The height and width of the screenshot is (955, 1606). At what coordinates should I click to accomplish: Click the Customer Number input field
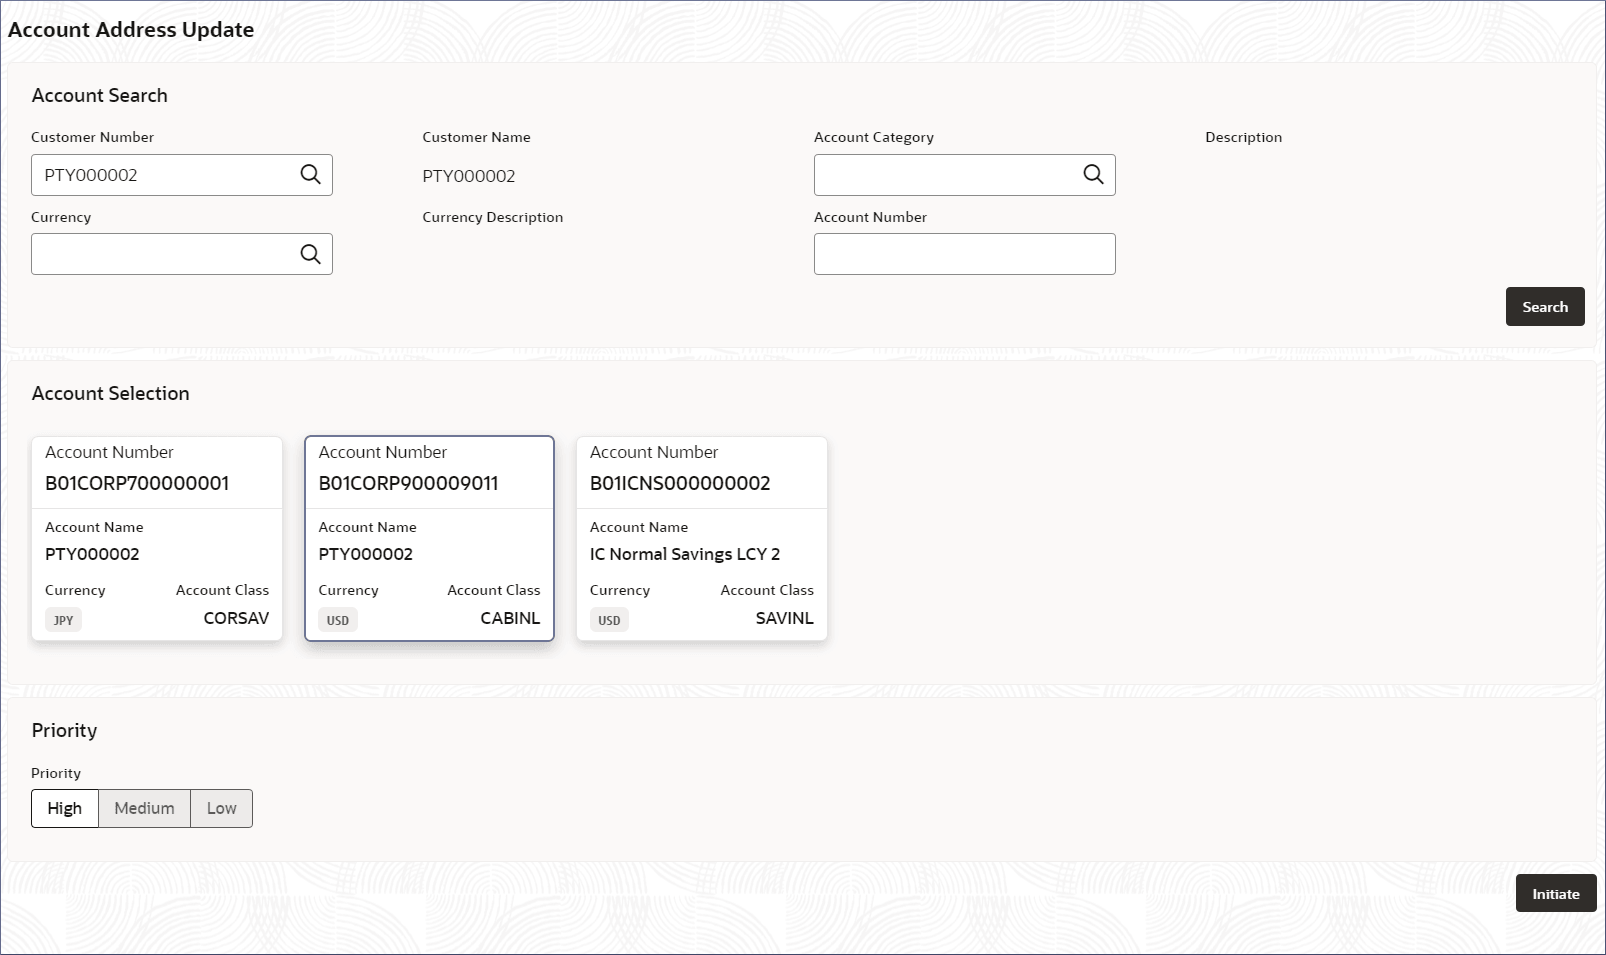[182, 175]
